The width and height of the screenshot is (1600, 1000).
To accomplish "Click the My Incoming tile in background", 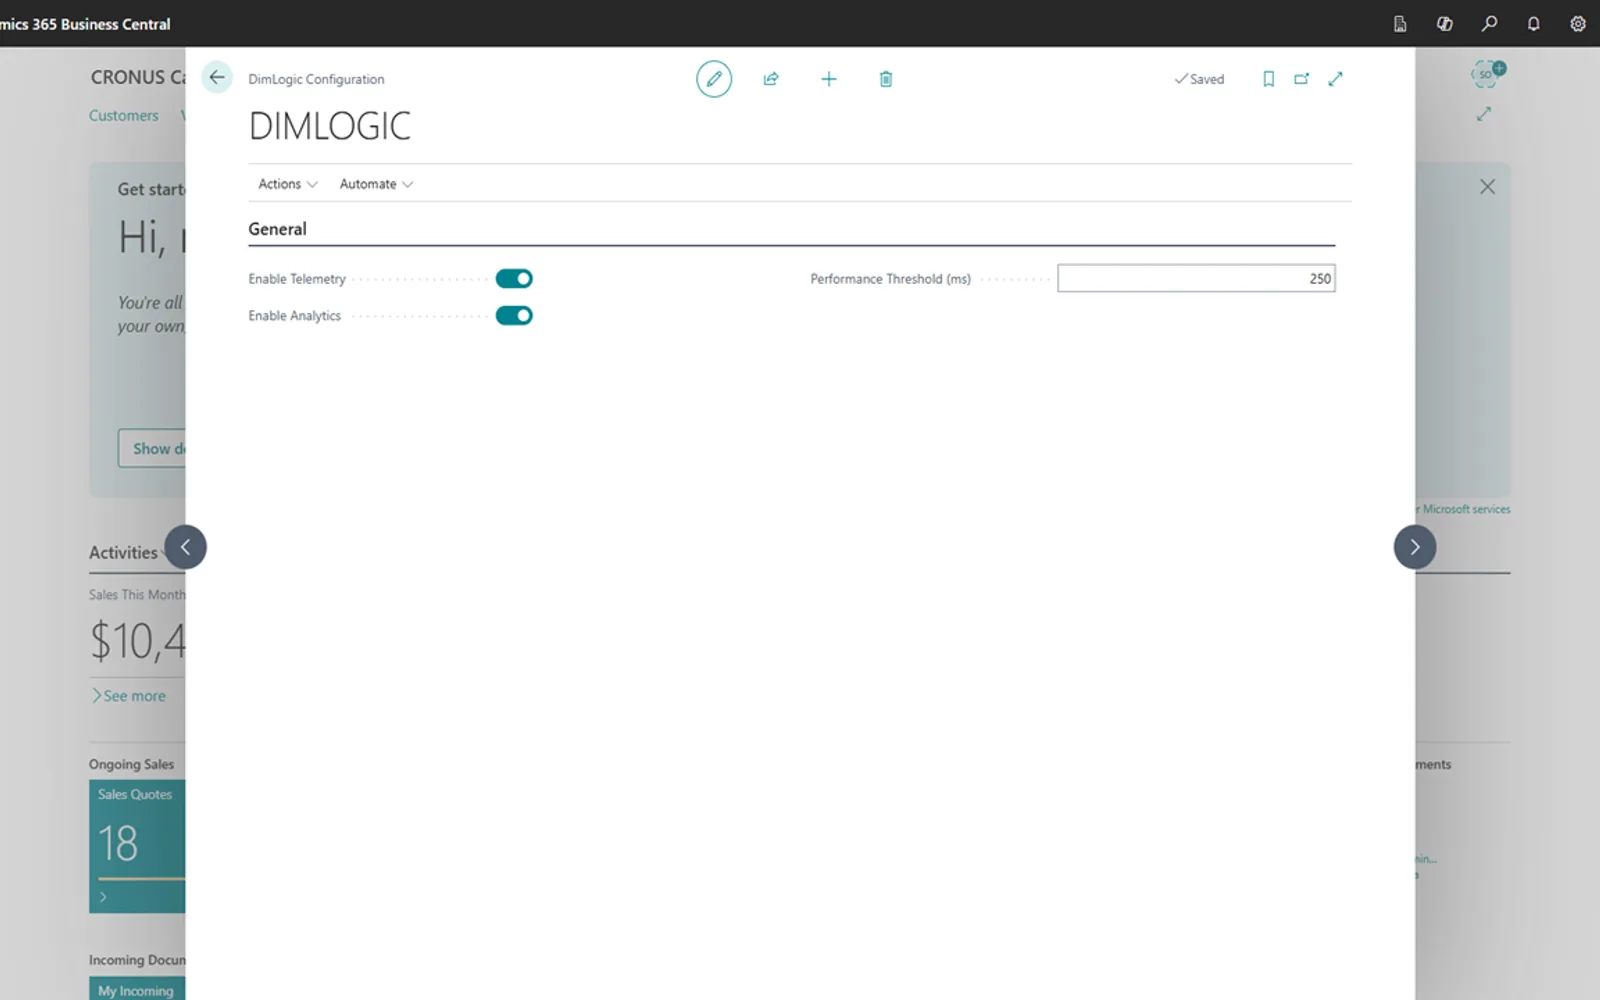I will point(137,988).
